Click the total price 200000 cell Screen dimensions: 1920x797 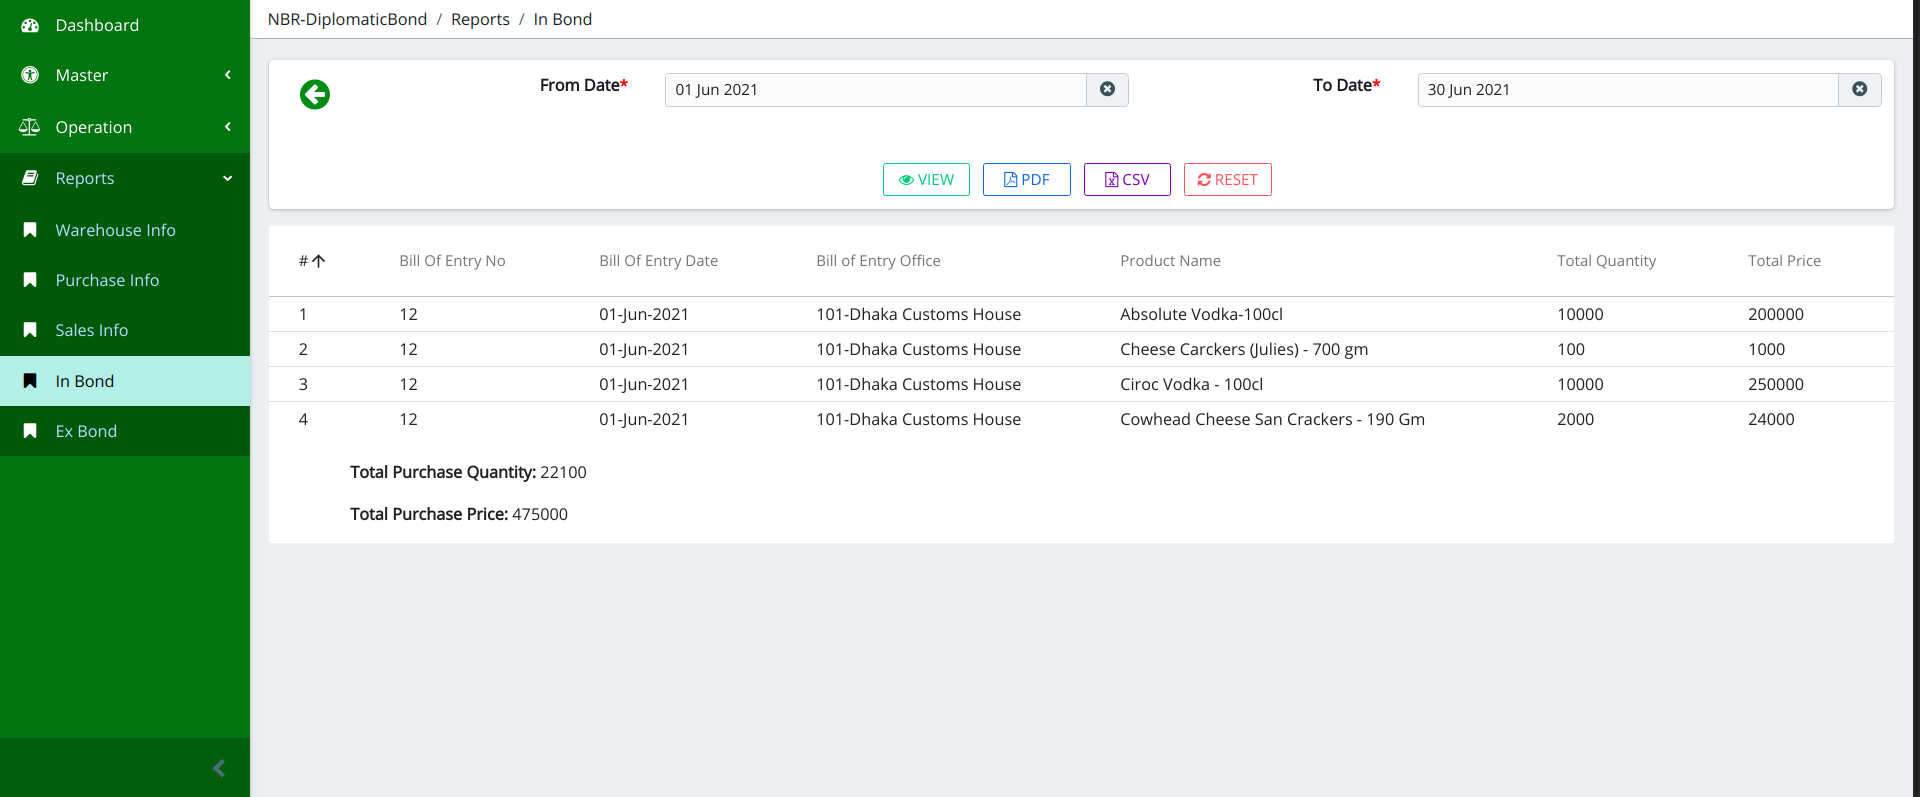tap(1776, 314)
